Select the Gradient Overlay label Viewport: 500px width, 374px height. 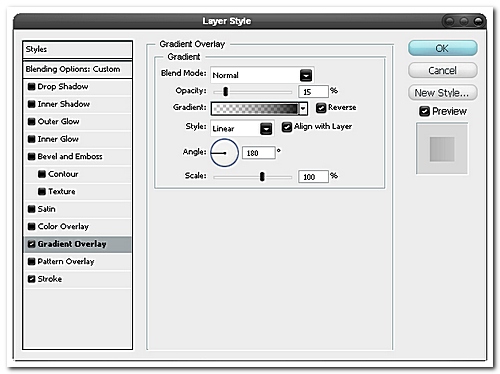pos(72,244)
